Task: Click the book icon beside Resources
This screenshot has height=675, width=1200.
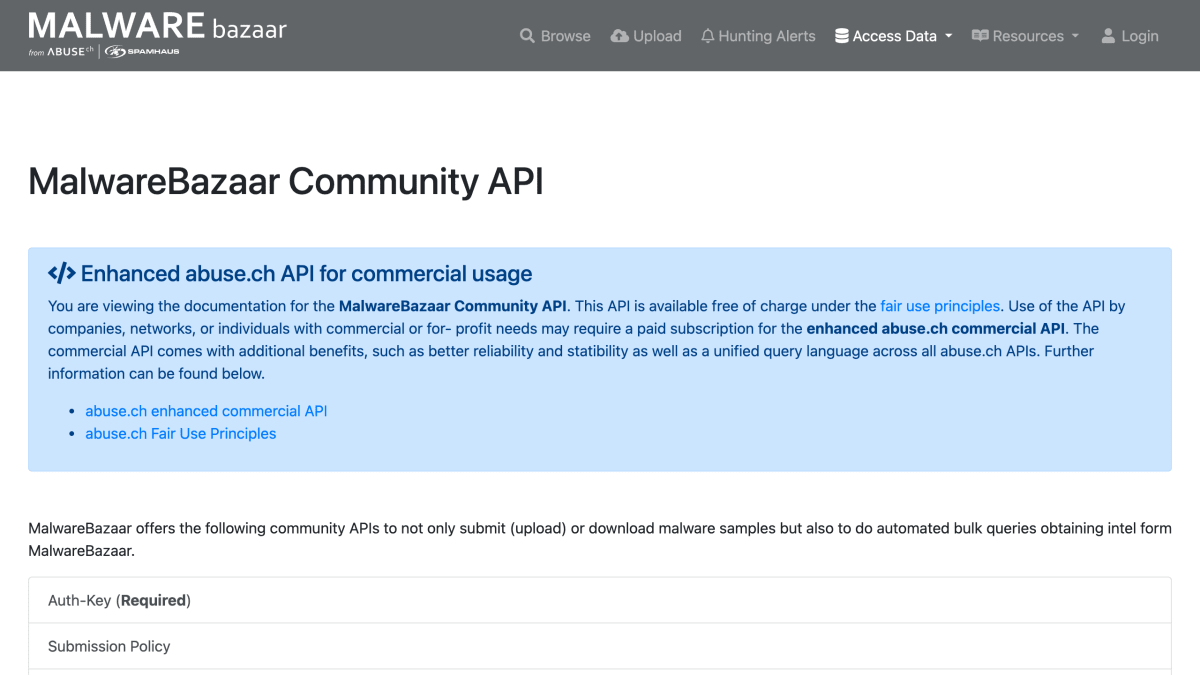Action: tap(980, 36)
